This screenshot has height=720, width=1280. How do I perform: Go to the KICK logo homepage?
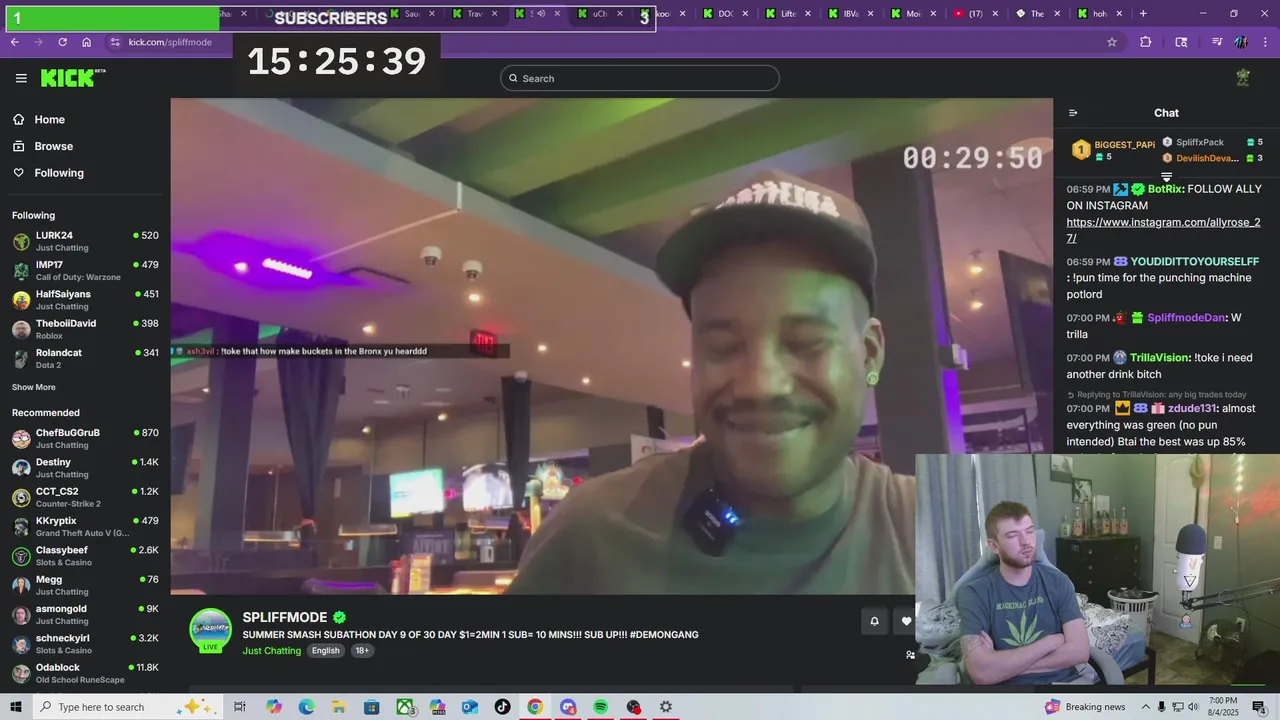click(x=73, y=78)
